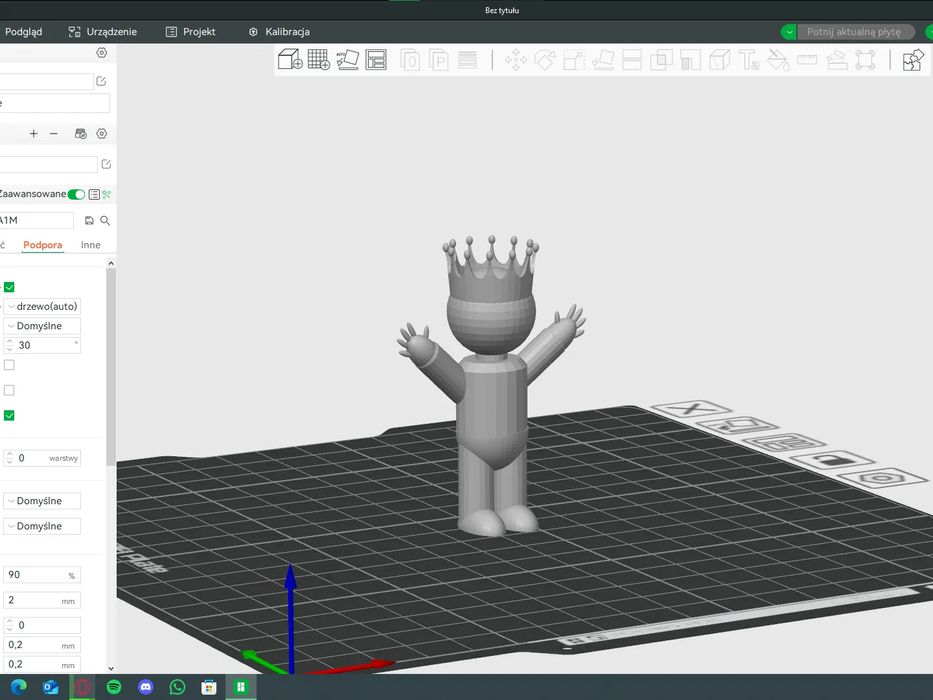Click the plate lock icon on bed
933x700 pixels.
832,461
